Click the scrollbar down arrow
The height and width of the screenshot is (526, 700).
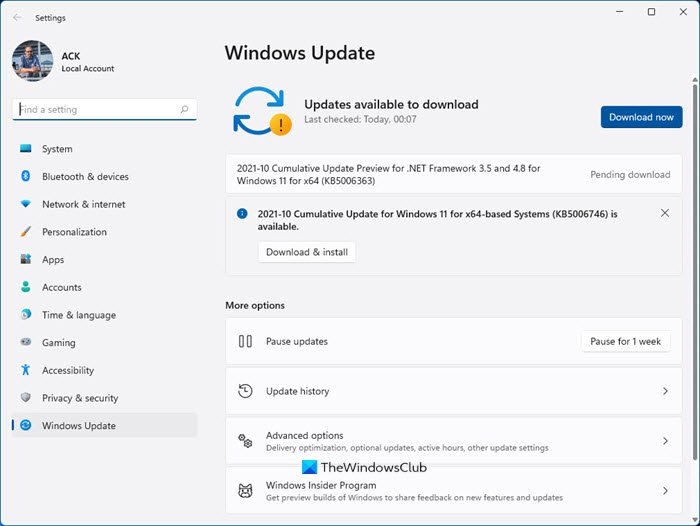point(695,519)
